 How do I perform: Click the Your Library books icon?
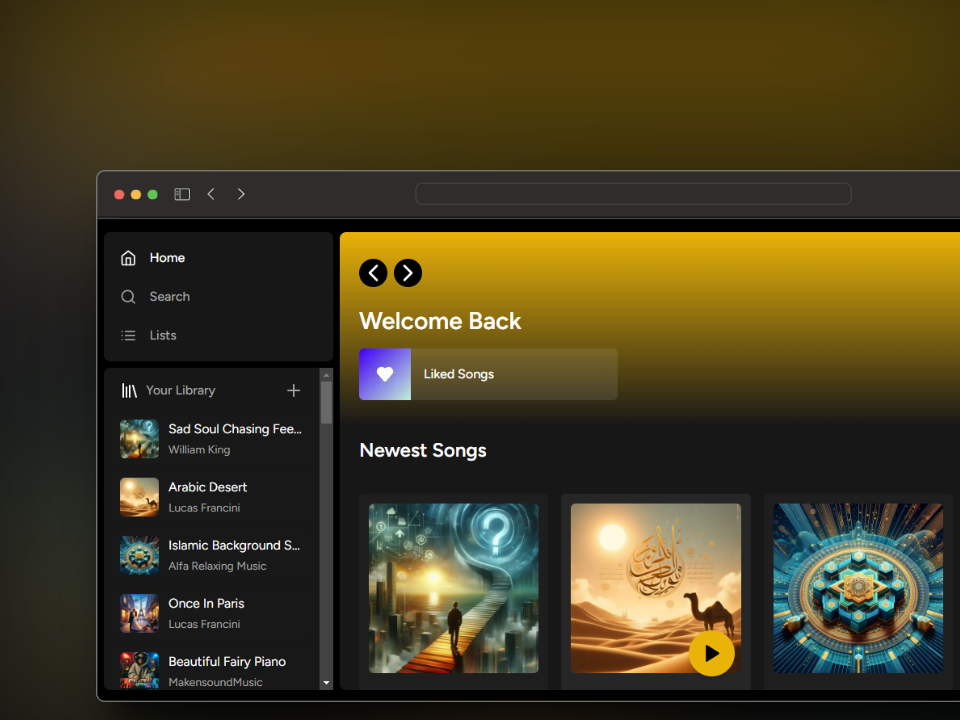(129, 391)
